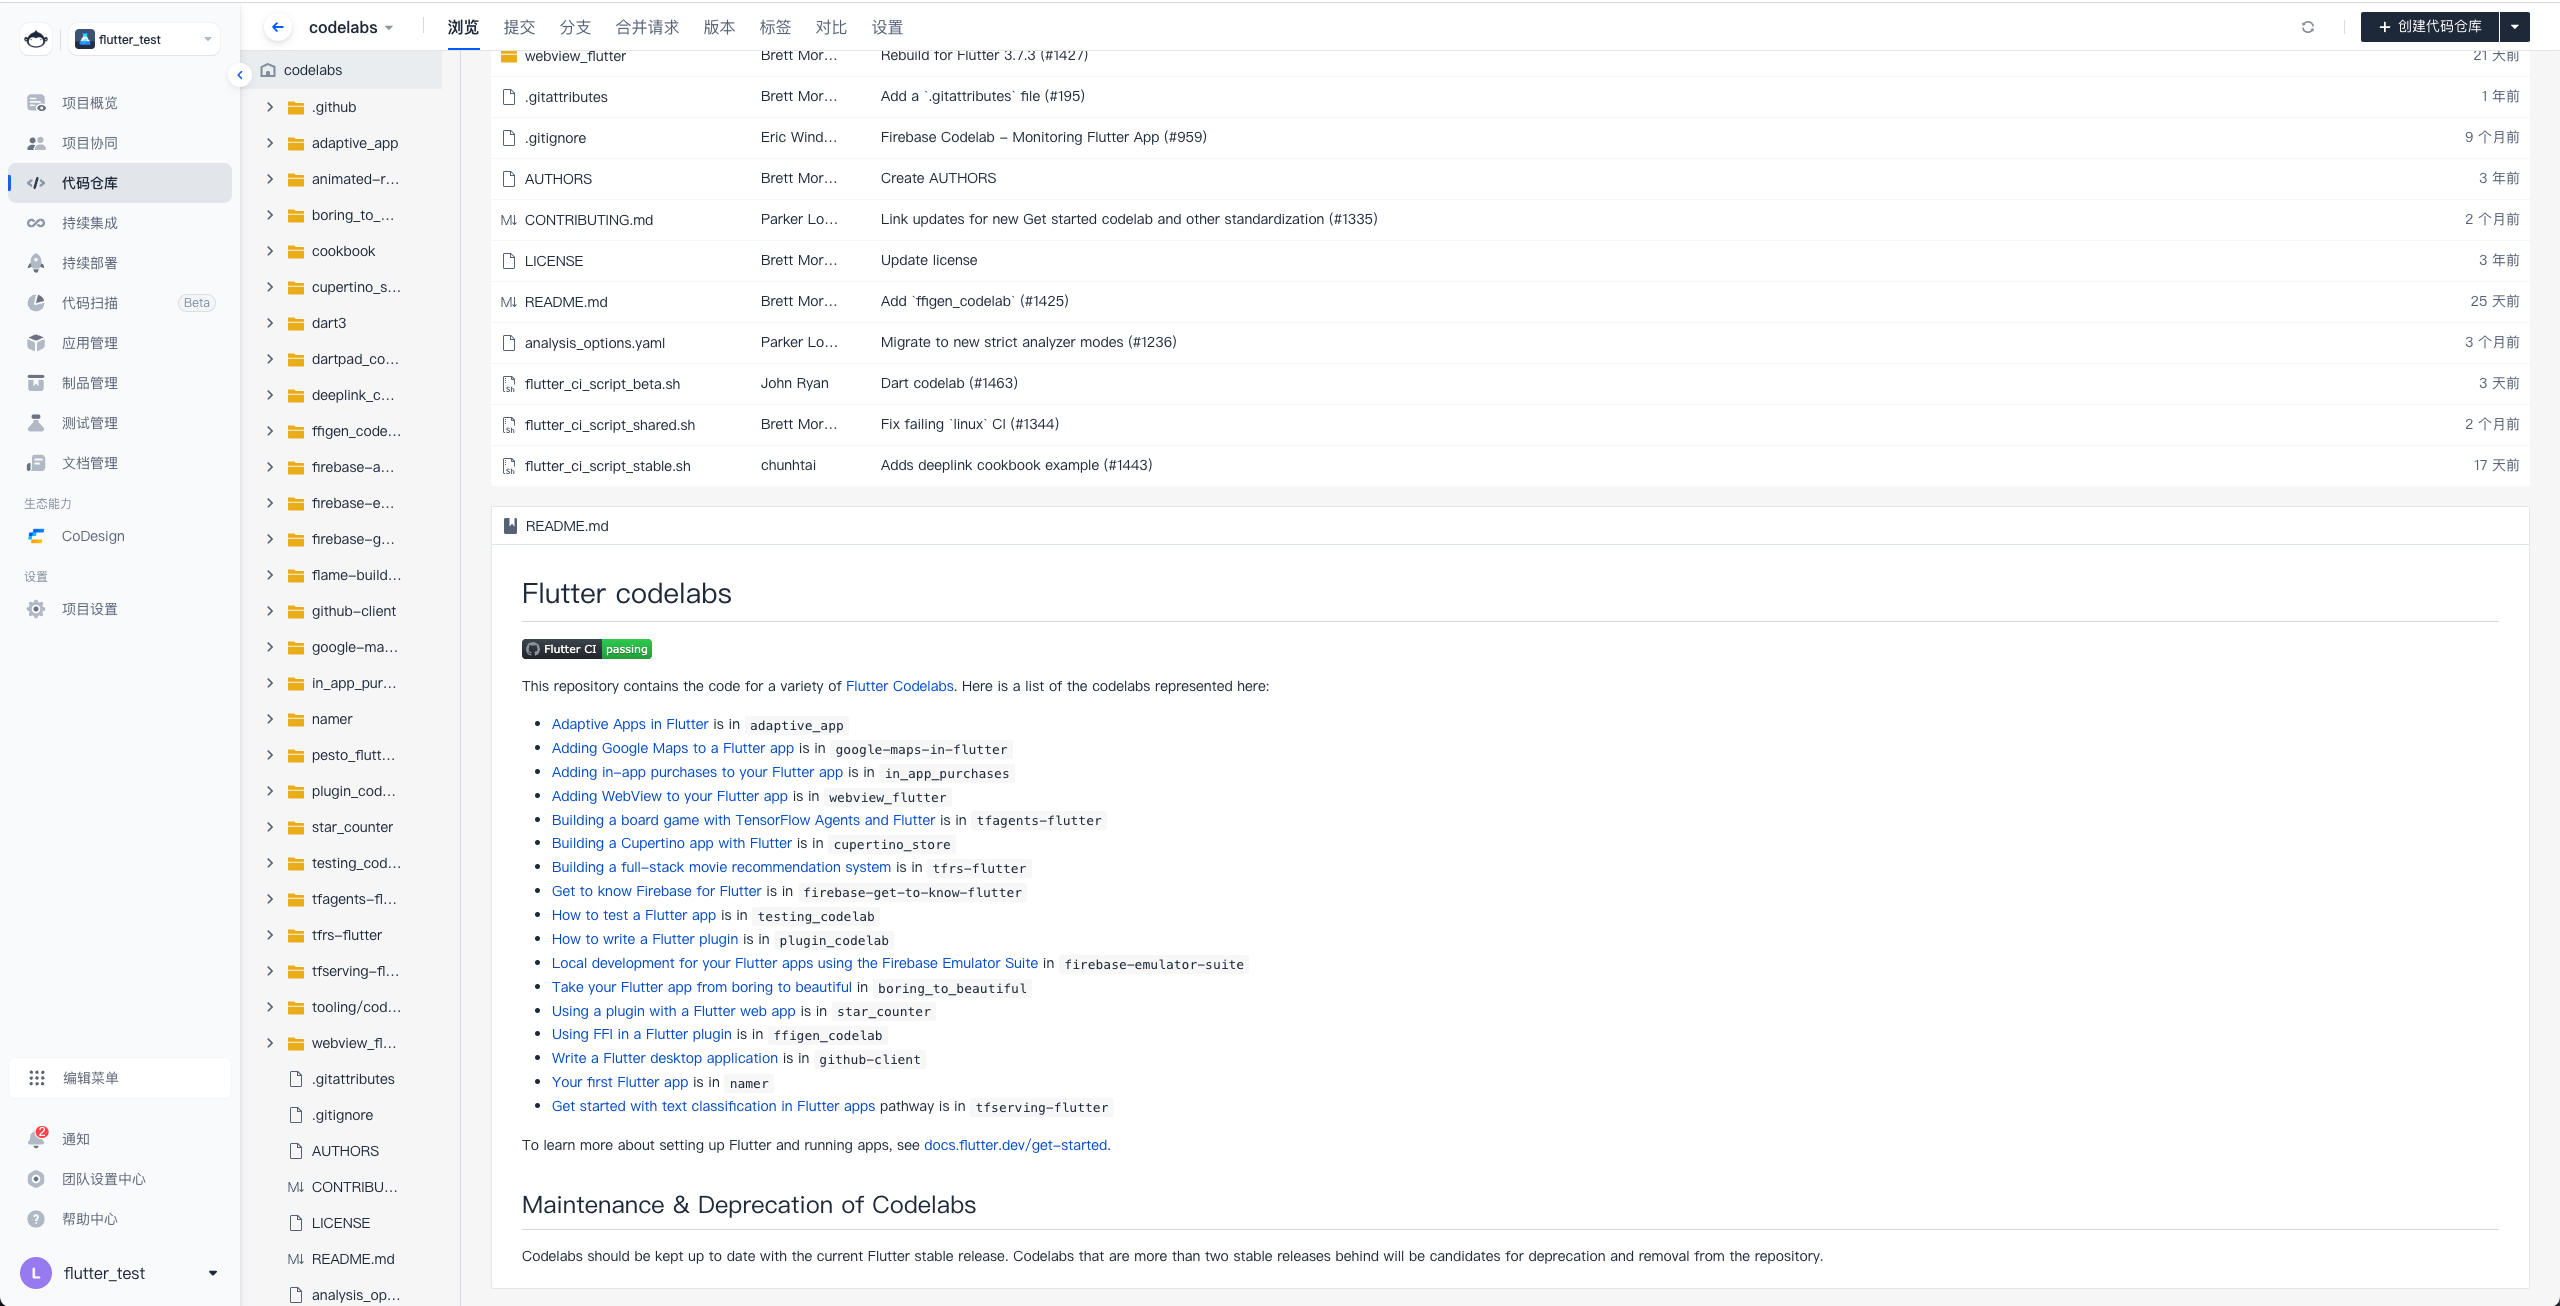Select AUTHORS in the file tree
The image size is (2560, 1306).
click(345, 1151)
